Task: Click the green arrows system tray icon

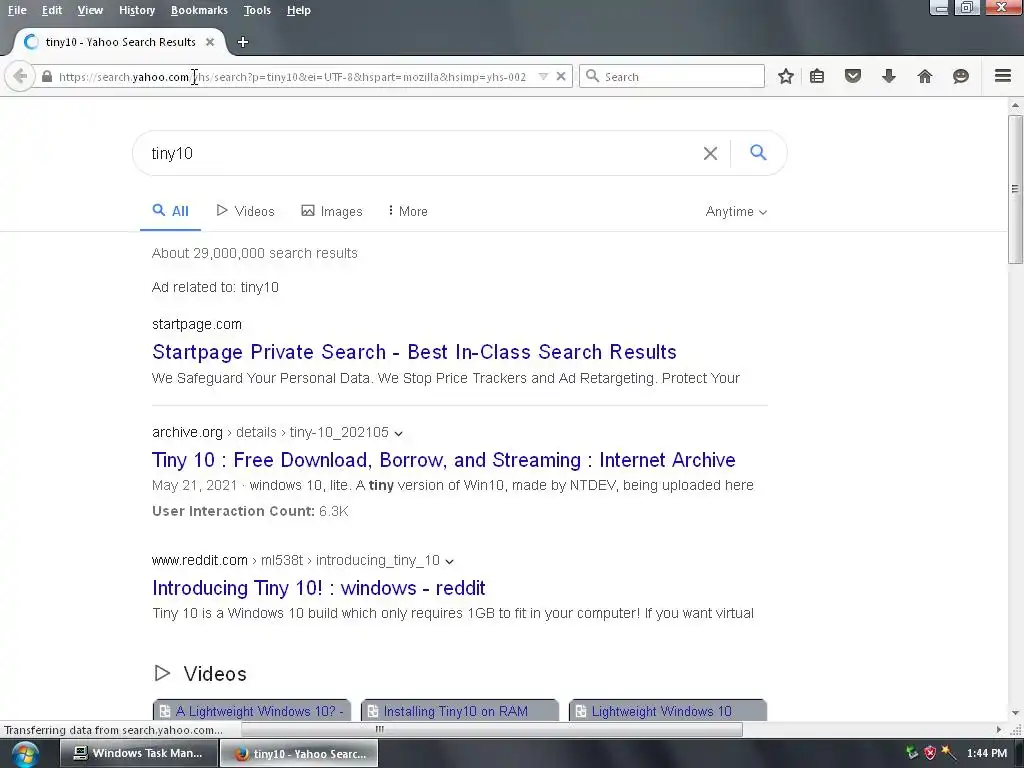Action: [x=912, y=753]
